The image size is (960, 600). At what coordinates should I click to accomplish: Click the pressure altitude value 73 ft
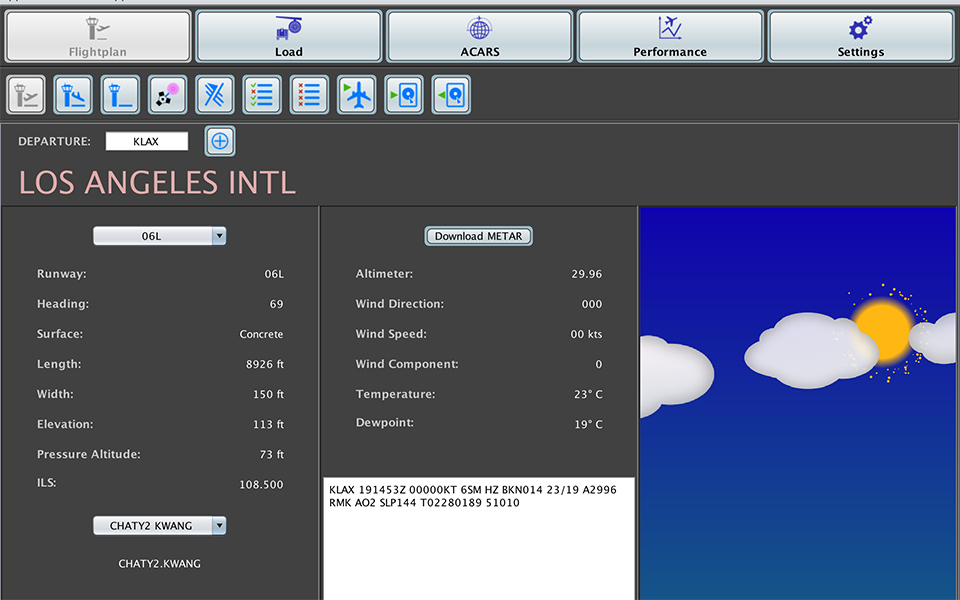(x=272, y=454)
